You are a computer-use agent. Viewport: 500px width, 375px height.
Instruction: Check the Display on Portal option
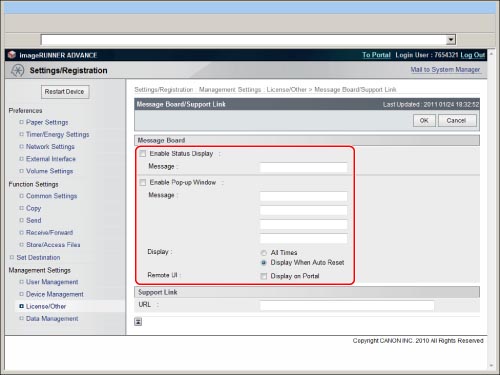(264, 276)
